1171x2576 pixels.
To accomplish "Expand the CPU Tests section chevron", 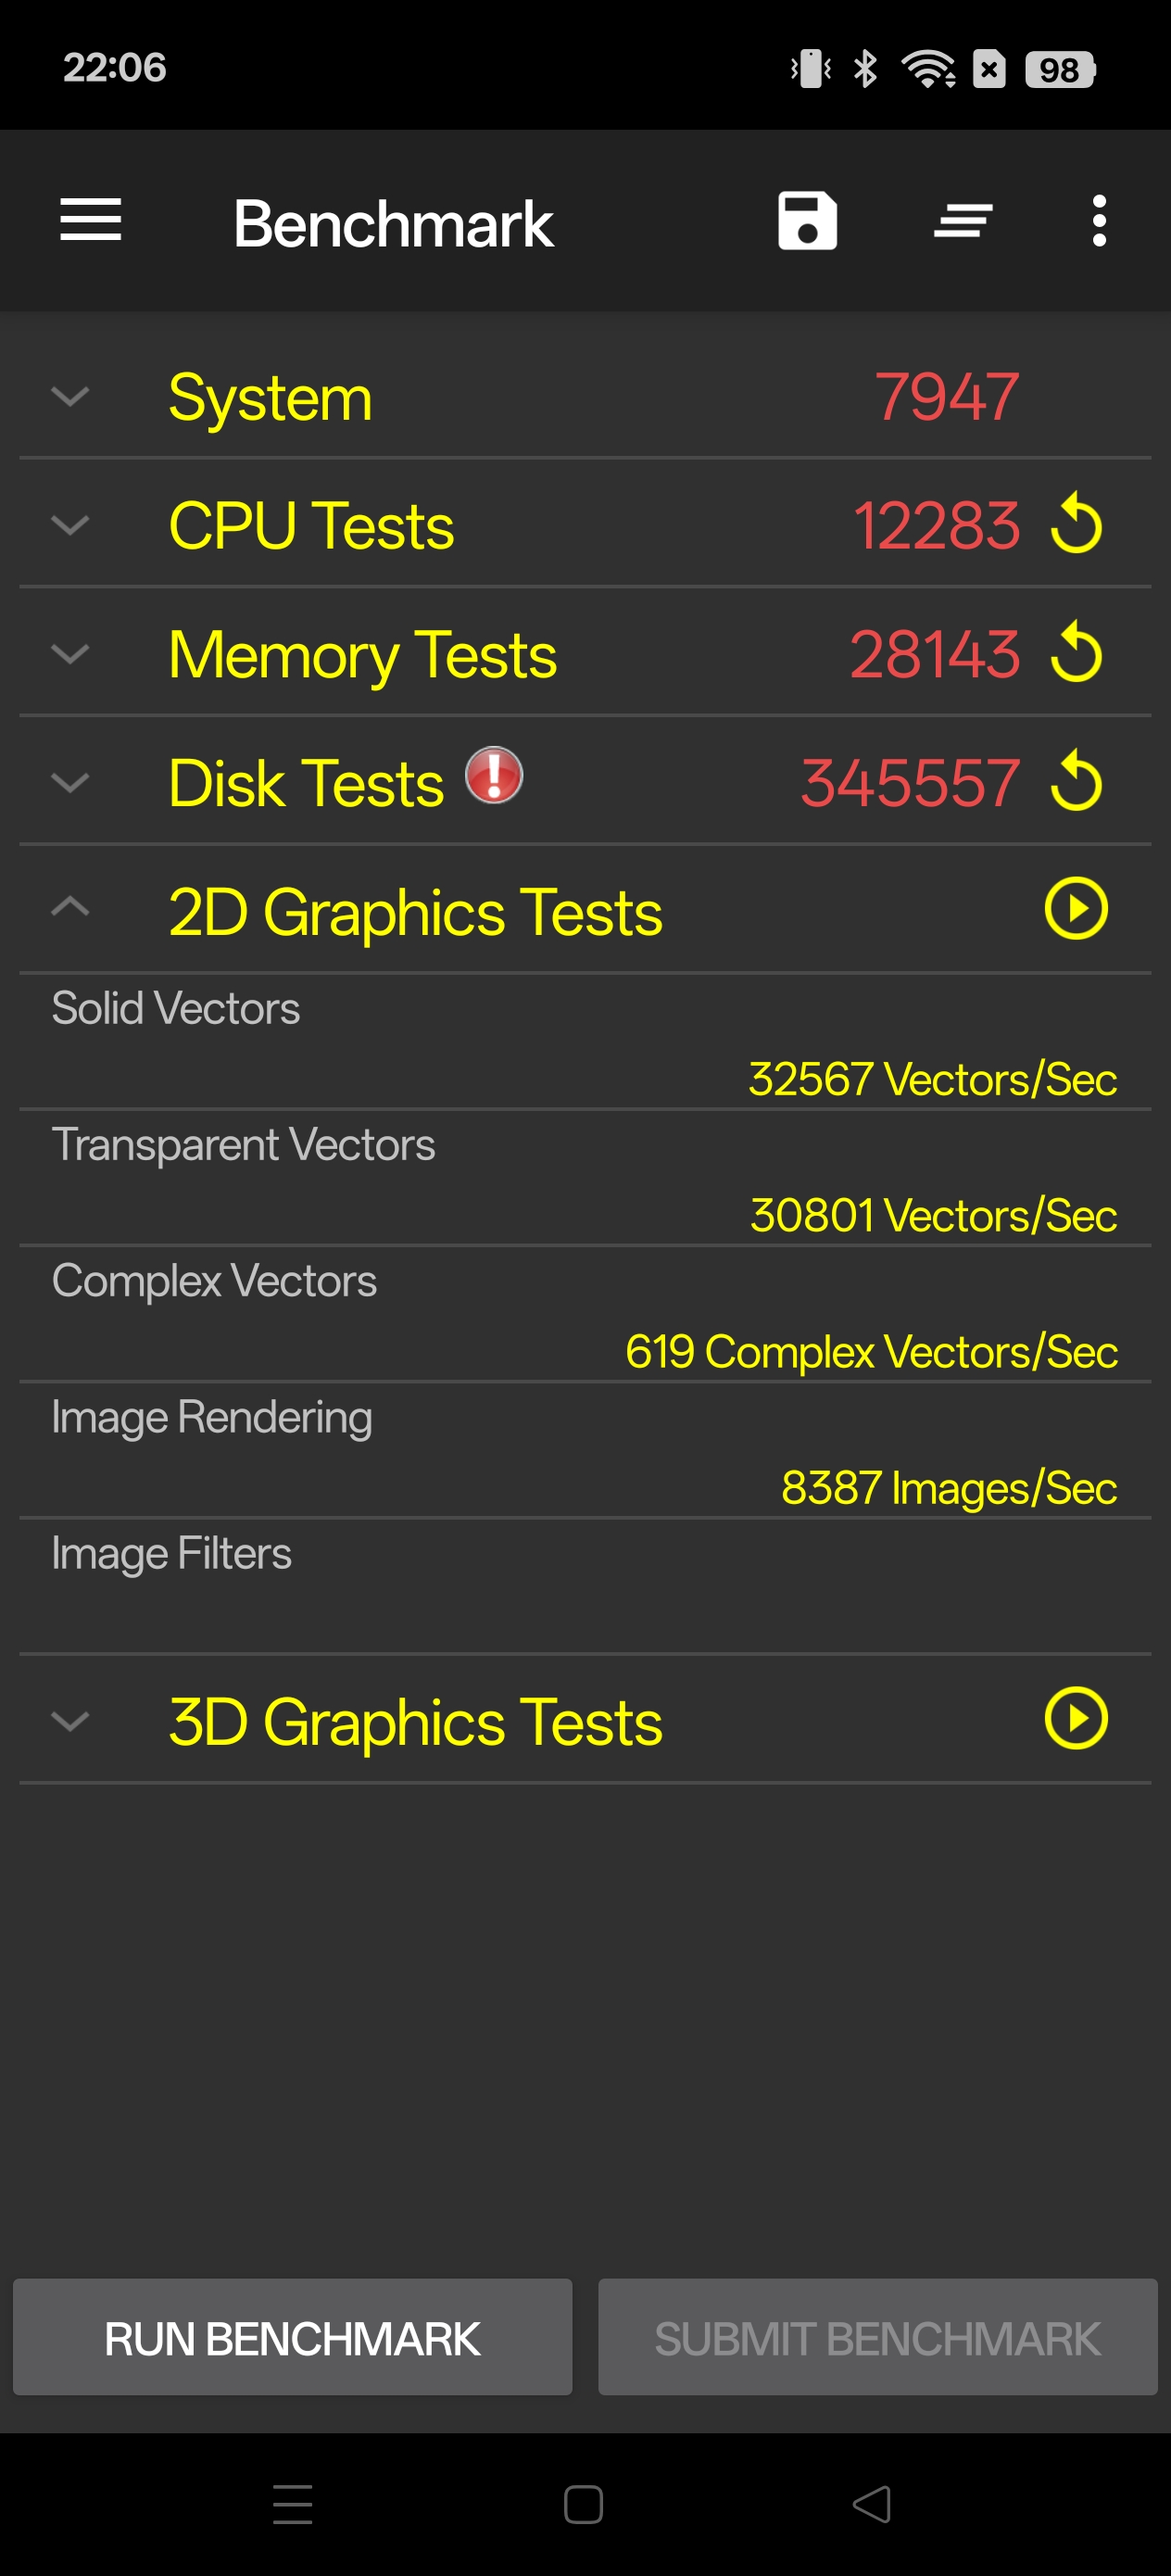I will pyautogui.click(x=70, y=524).
